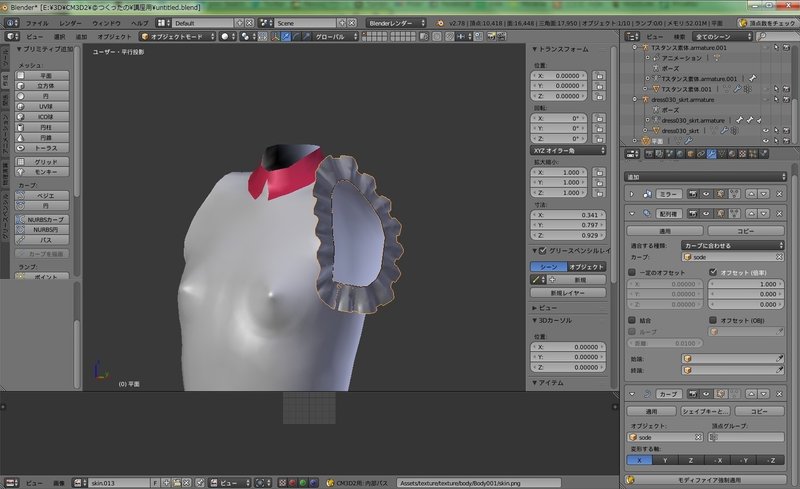Enable 一定のオフセット checkbox

click(632, 272)
